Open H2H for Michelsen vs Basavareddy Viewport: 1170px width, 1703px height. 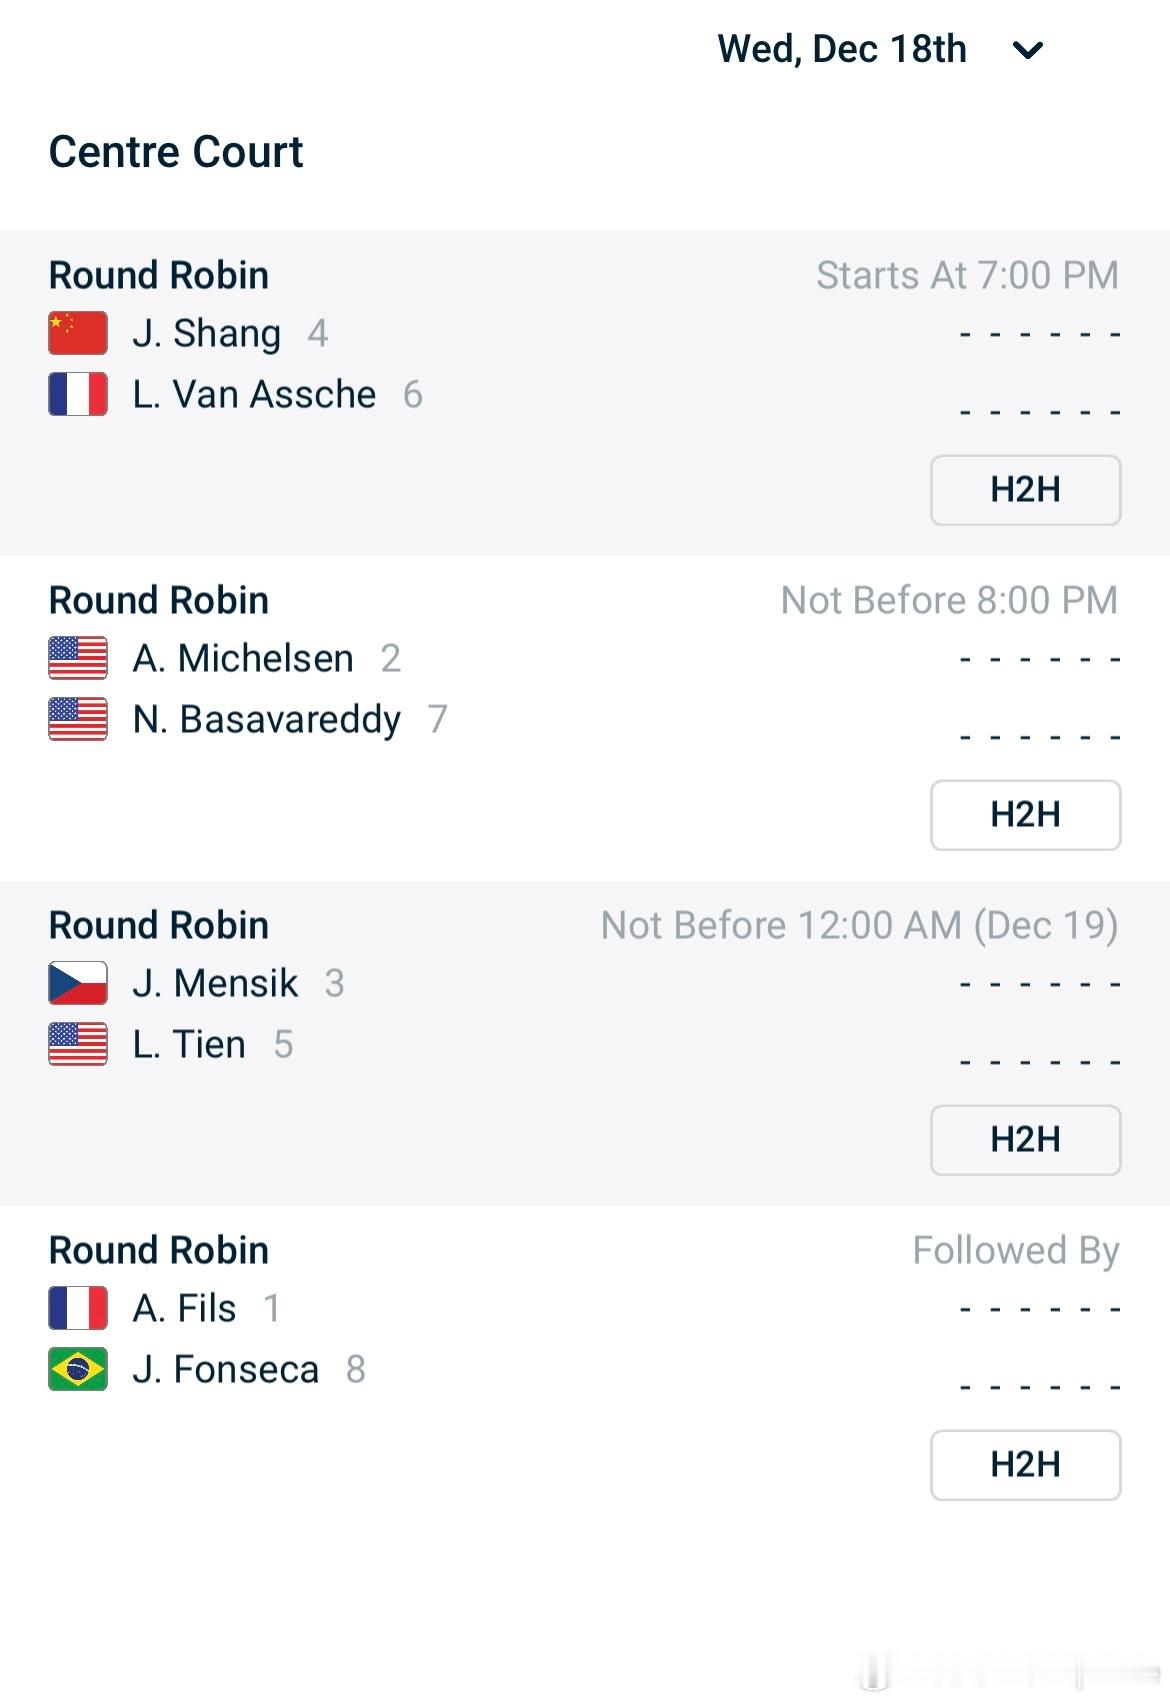coord(1025,815)
